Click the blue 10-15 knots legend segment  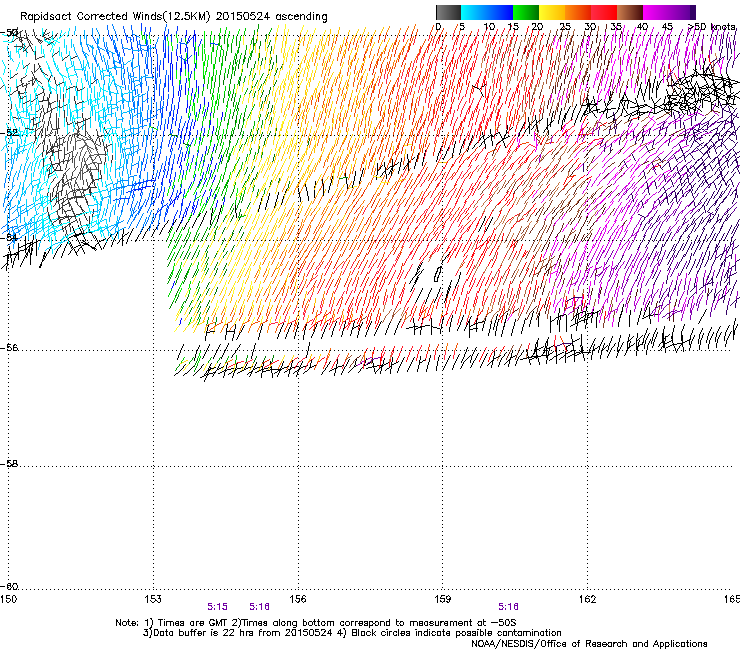tap(500, 12)
